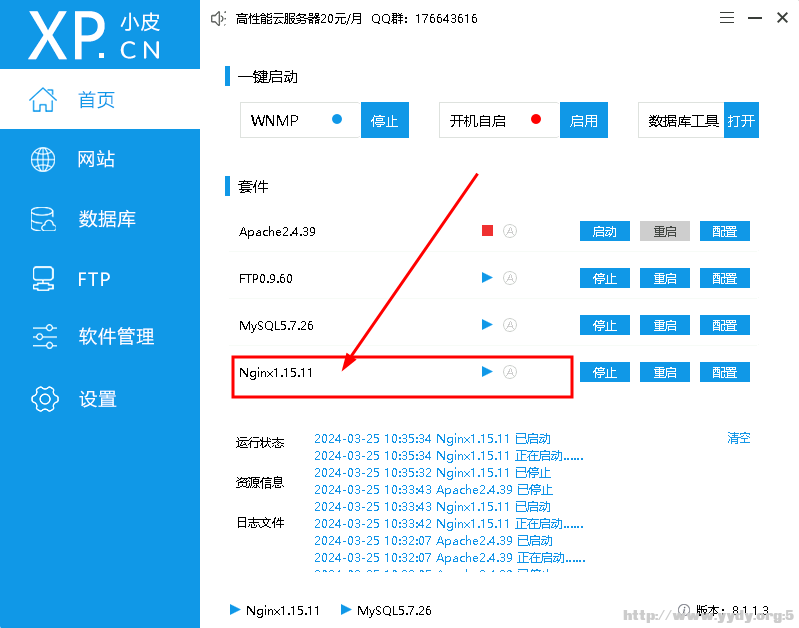This screenshot has width=799, height=628.
Task: Click the QQ群 176643616 announcement text
Action: [424, 19]
